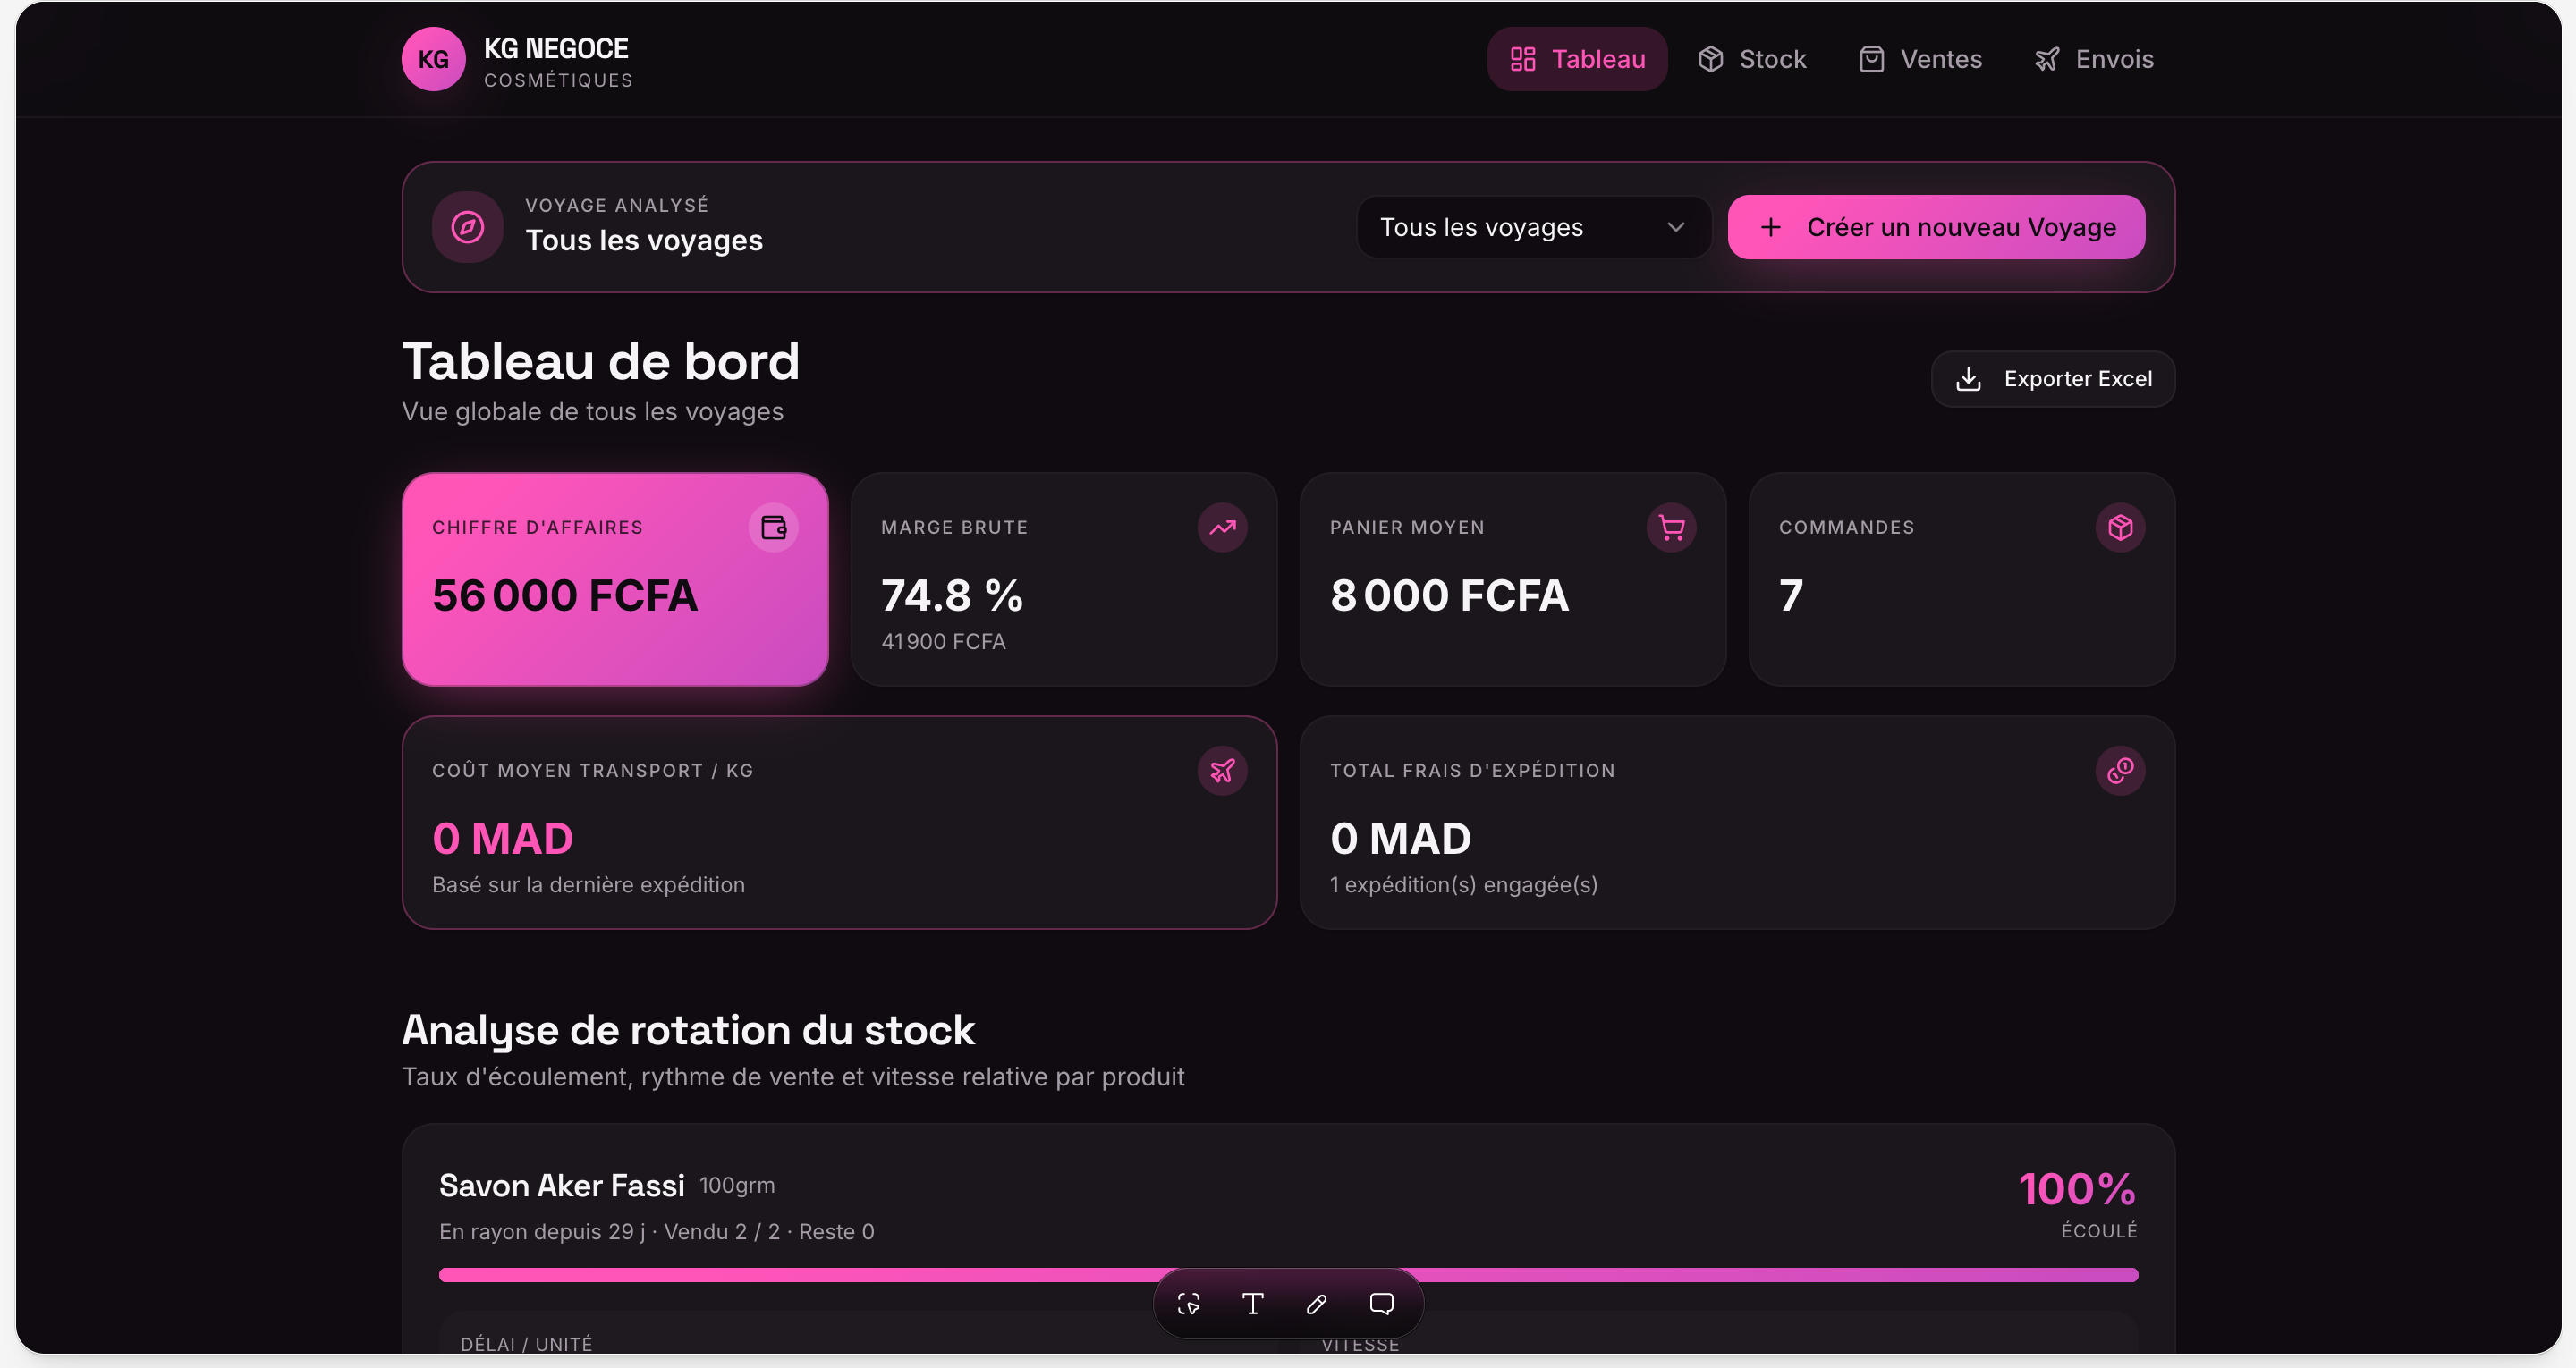Click the coins icon on Total frais d'expédition

click(x=2121, y=770)
